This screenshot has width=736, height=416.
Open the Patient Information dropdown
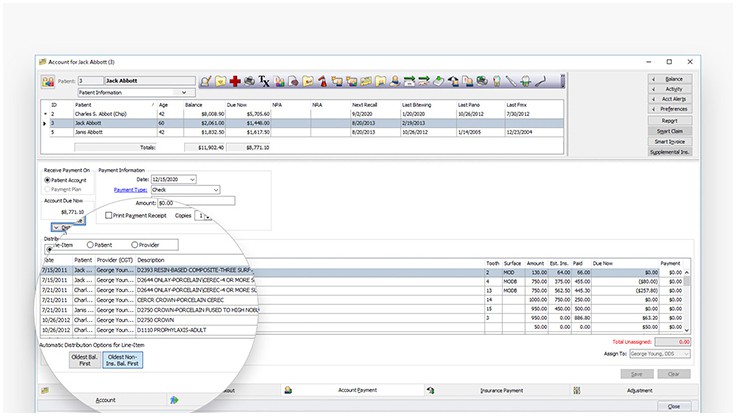tap(184, 92)
